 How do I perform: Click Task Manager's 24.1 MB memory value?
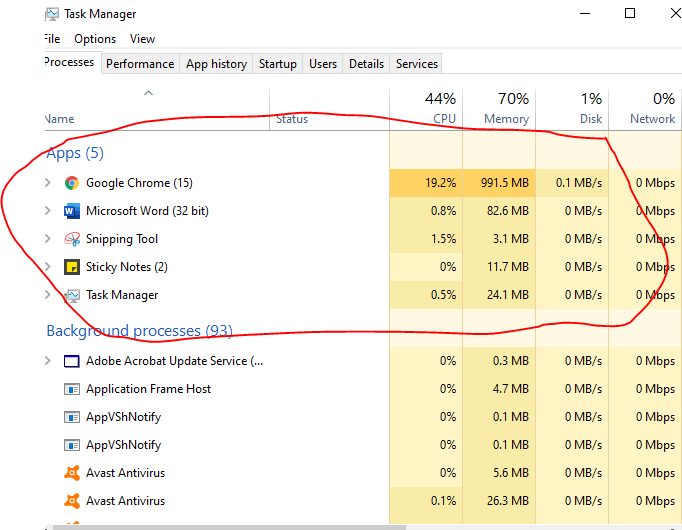[x=508, y=295]
